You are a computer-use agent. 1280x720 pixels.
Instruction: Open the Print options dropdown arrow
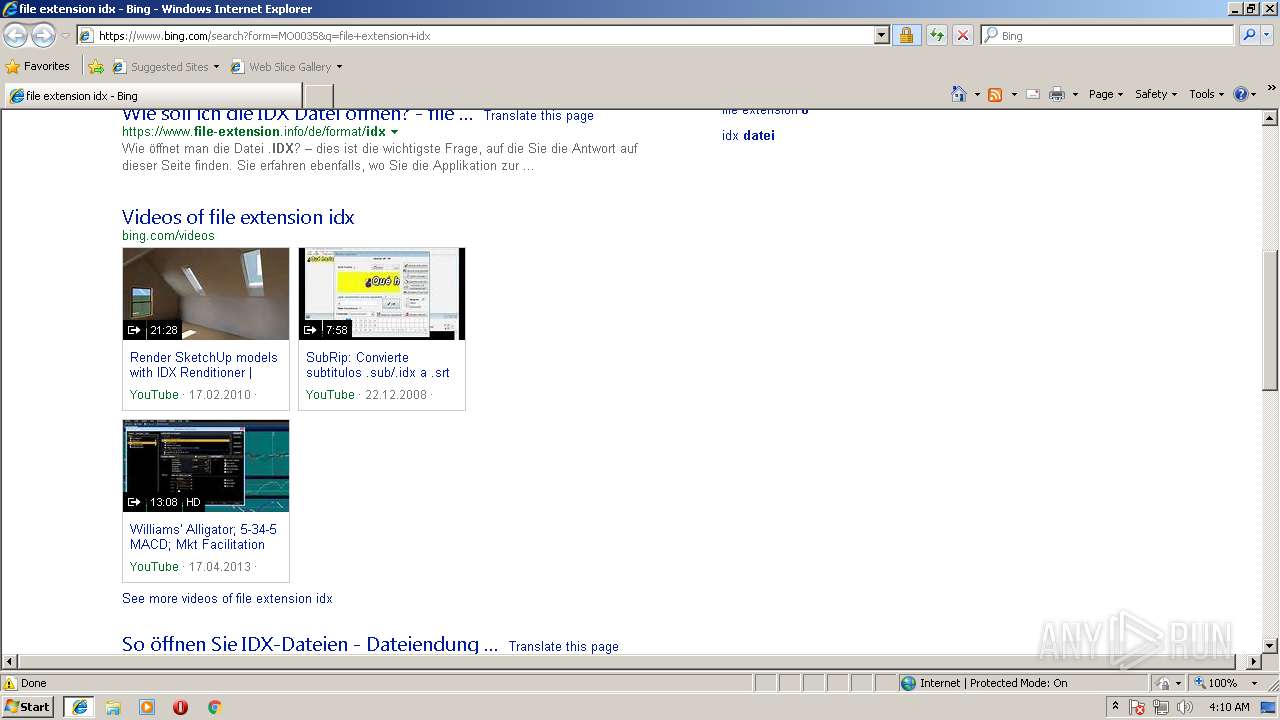(1075, 94)
